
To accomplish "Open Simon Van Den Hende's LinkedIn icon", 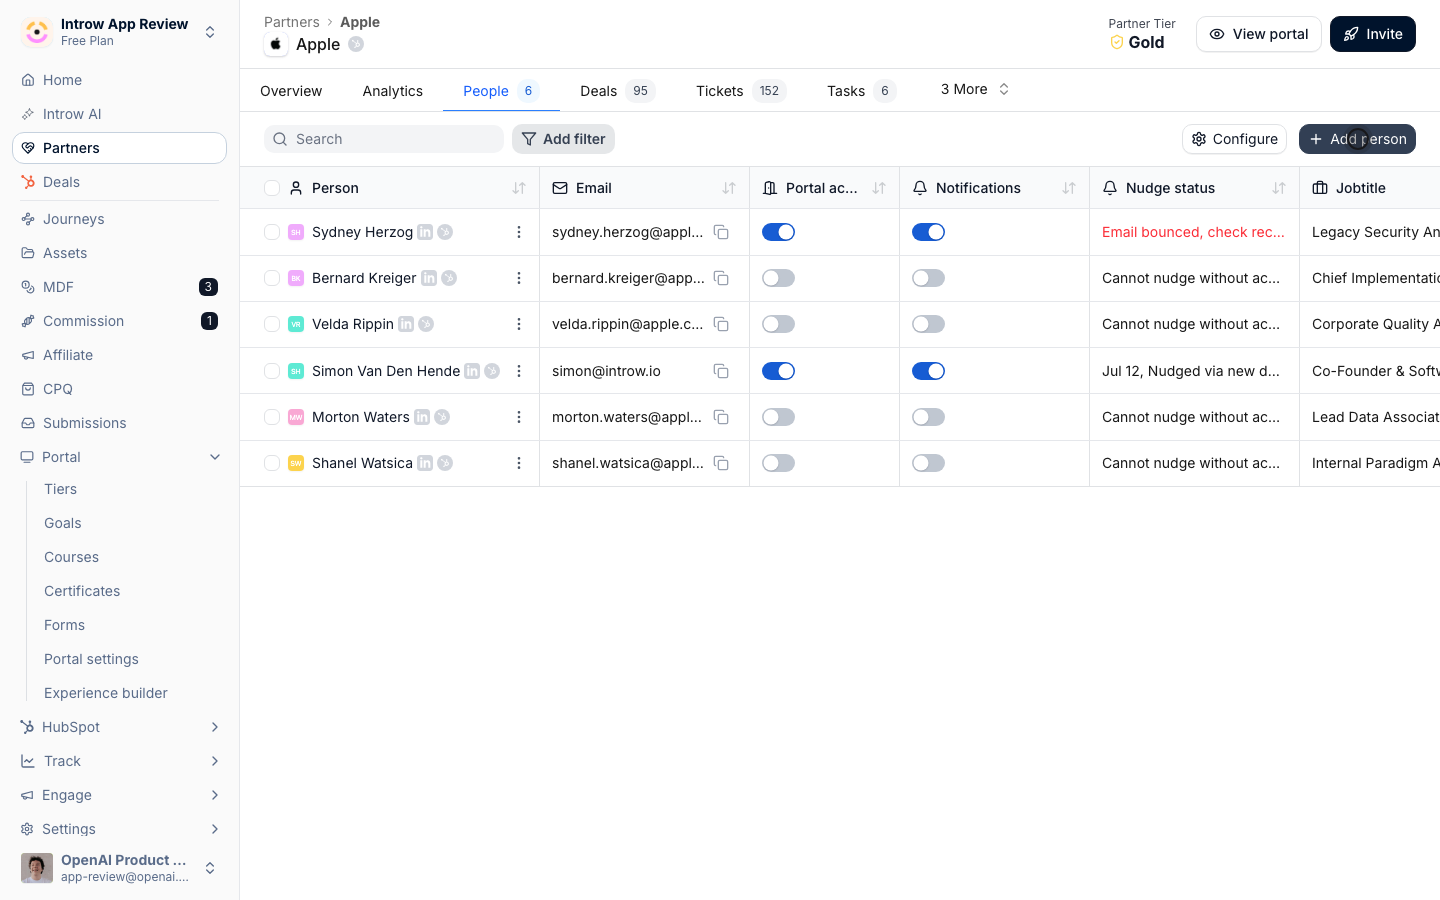I will [x=472, y=371].
